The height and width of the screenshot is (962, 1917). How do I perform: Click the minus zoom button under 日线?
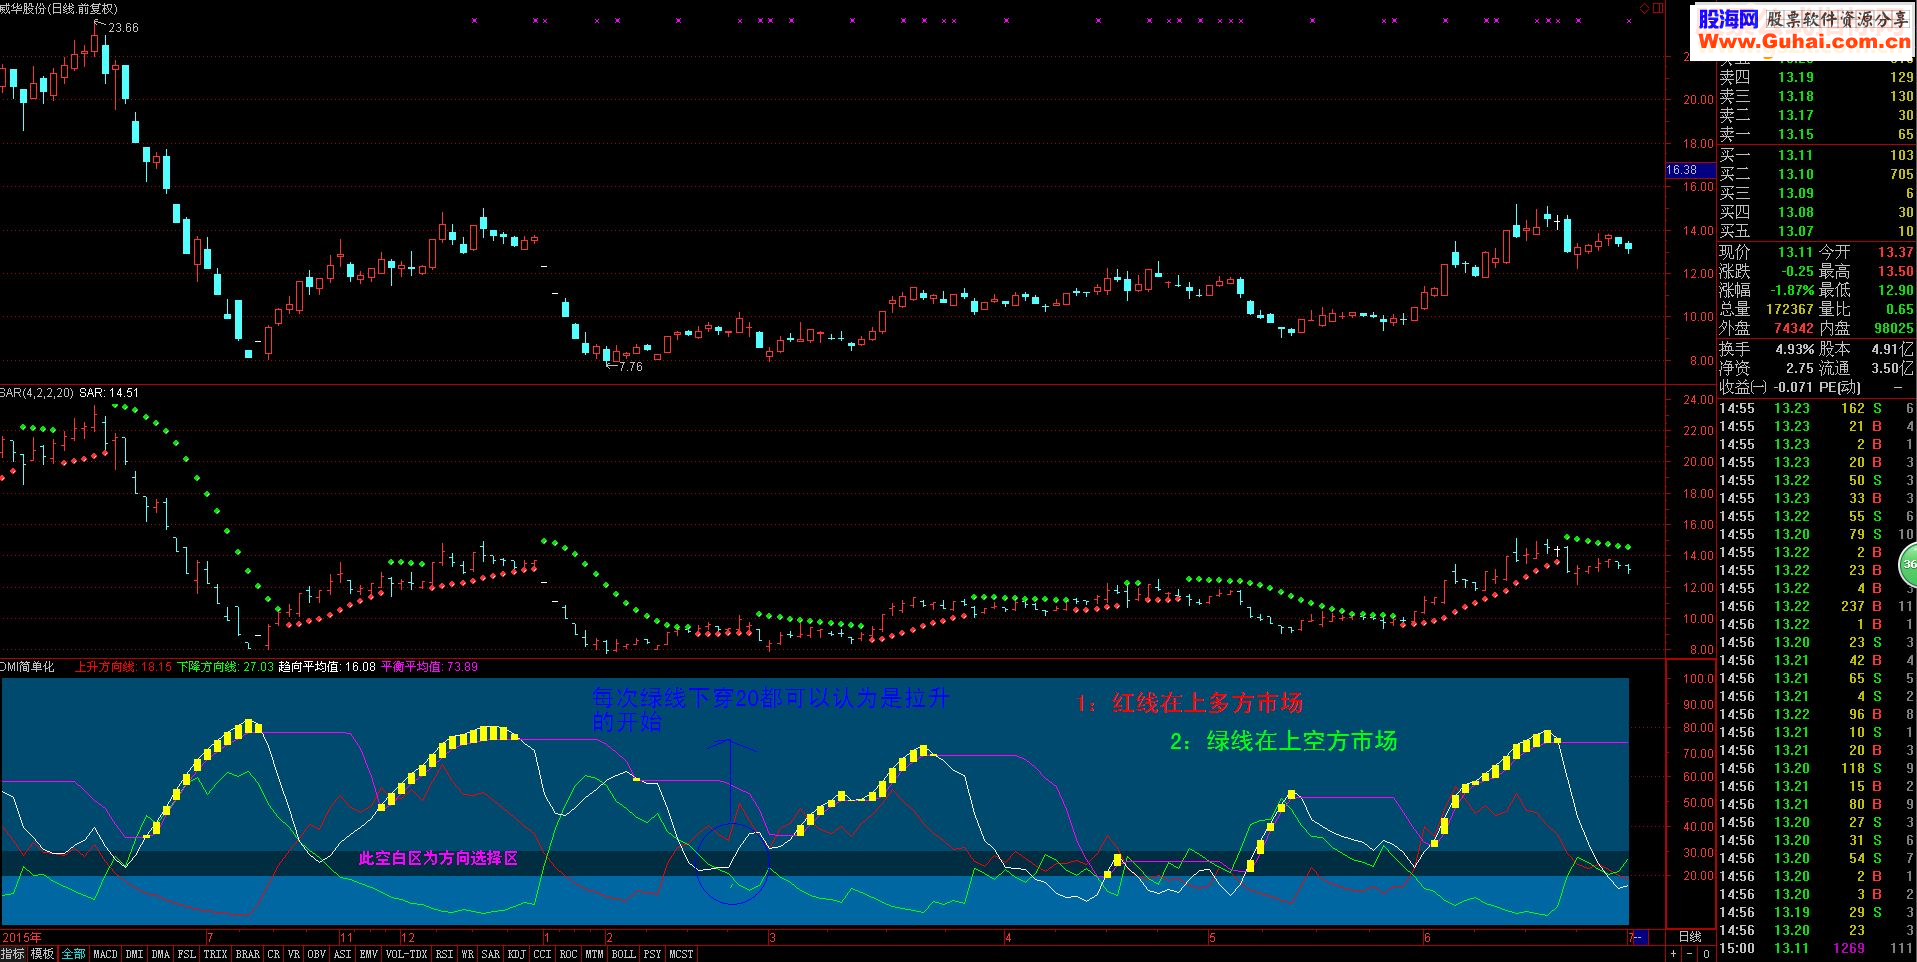coord(1689,954)
